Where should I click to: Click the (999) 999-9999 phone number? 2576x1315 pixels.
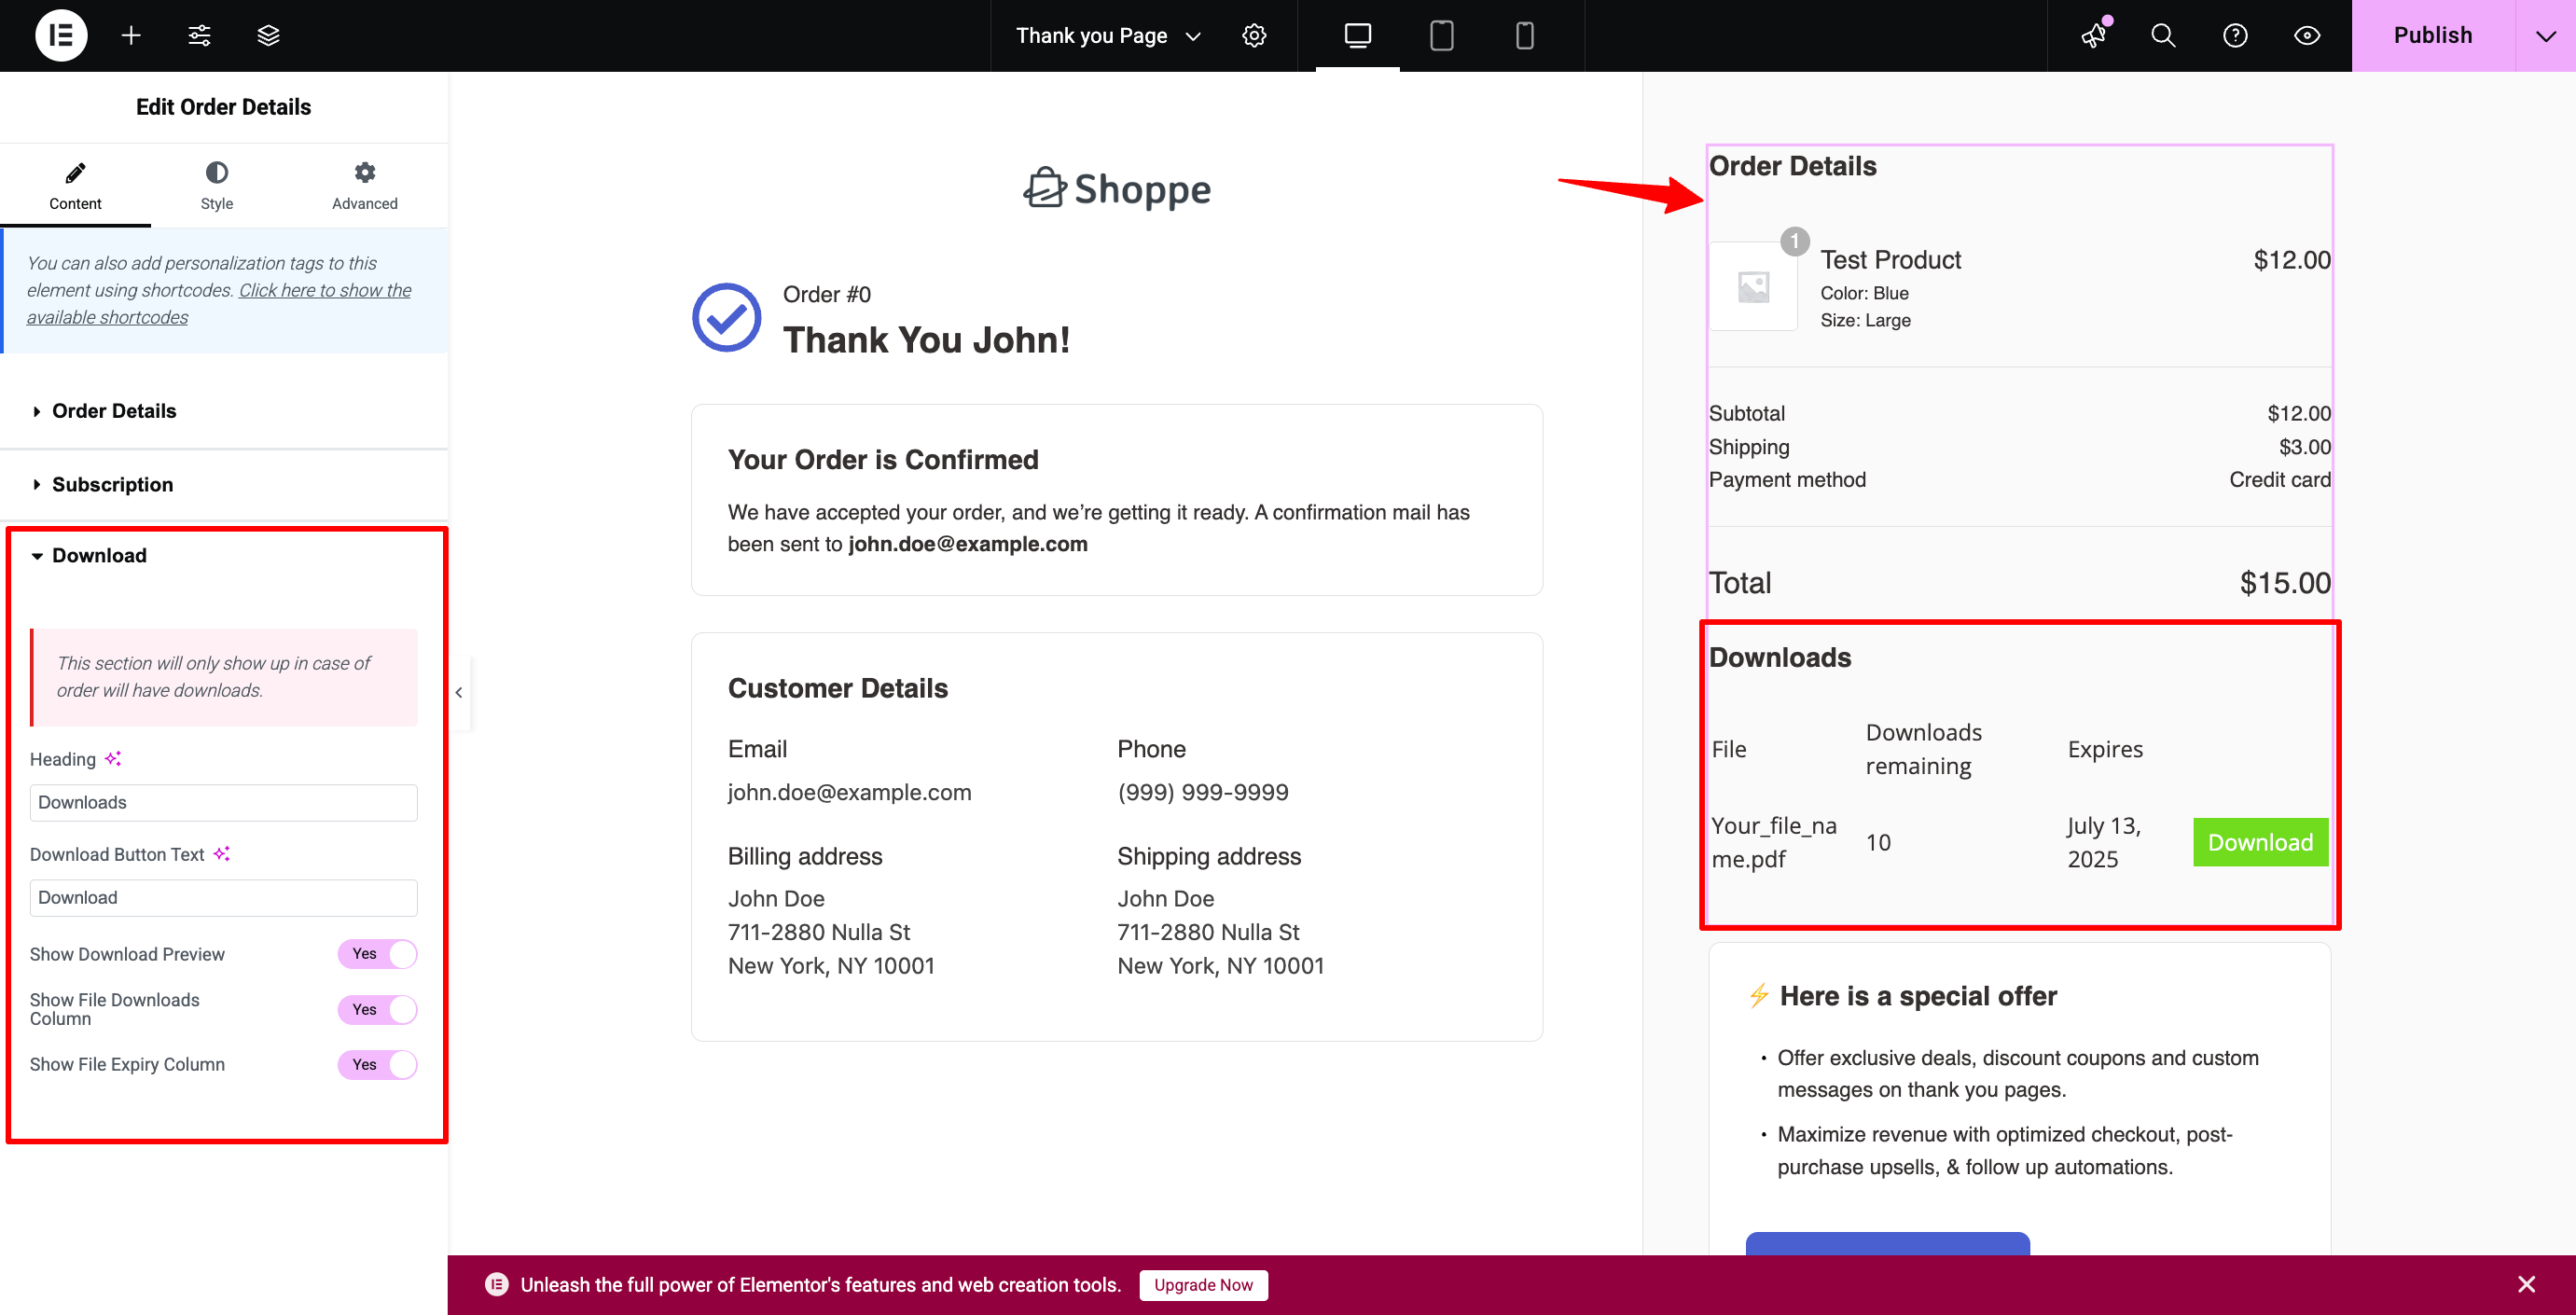[1203, 792]
